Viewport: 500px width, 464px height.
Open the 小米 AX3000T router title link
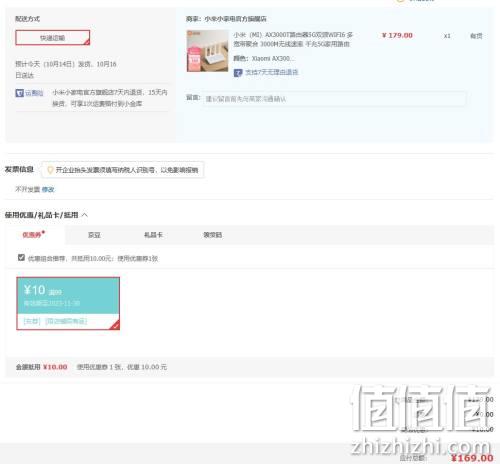[293, 39]
